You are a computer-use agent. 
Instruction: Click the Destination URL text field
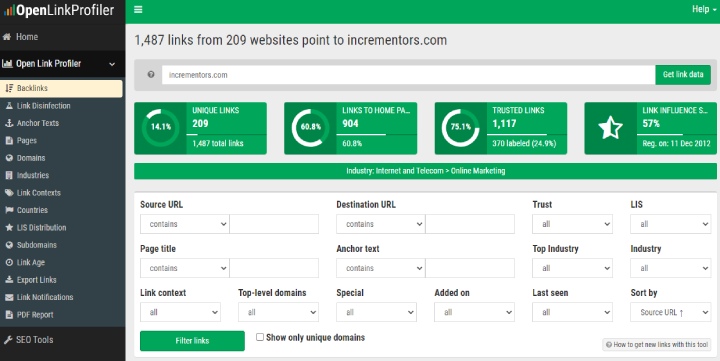[470, 224]
